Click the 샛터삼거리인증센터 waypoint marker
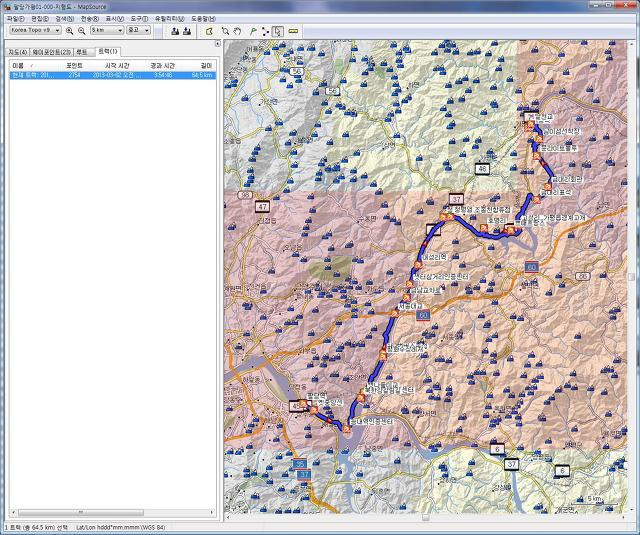This screenshot has height=535, width=640. click(x=409, y=284)
